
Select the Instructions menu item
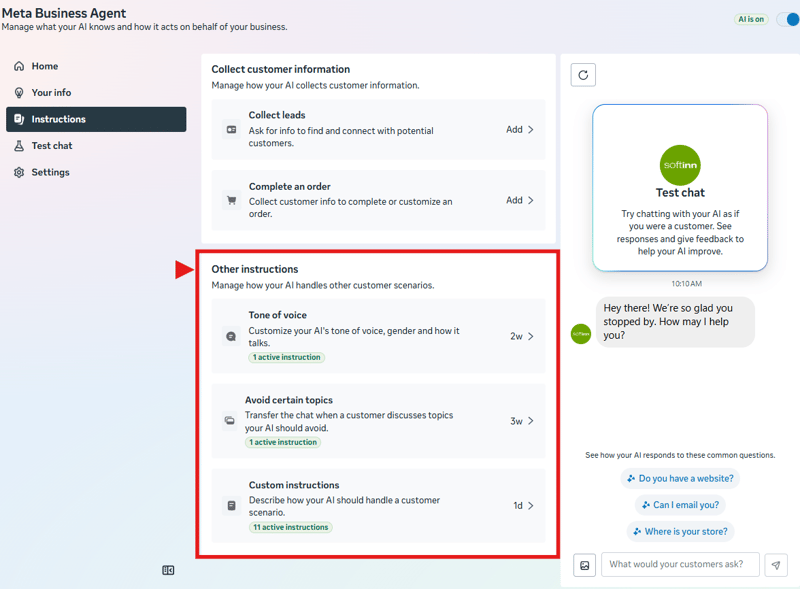coord(96,119)
